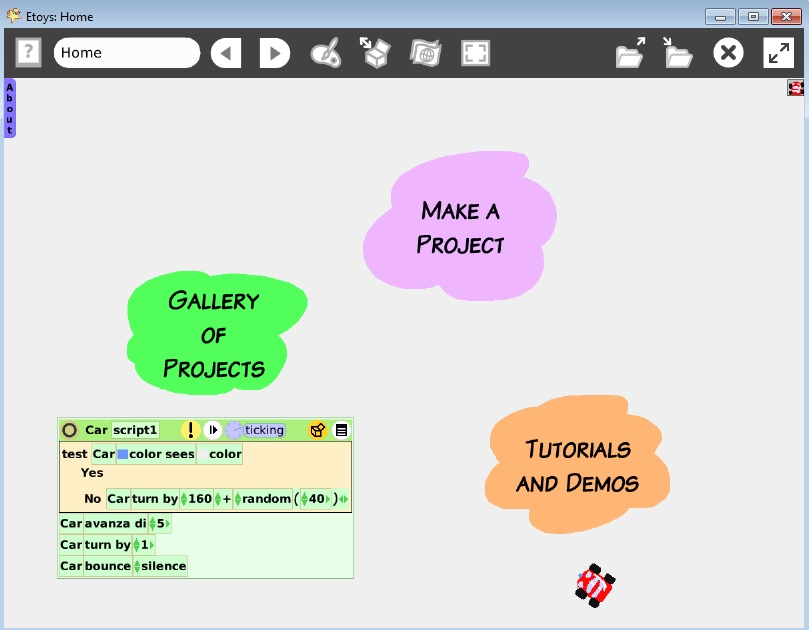The height and width of the screenshot is (630, 809).
Task: Open the Tutorials and Demos blob
Action: [x=577, y=464]
